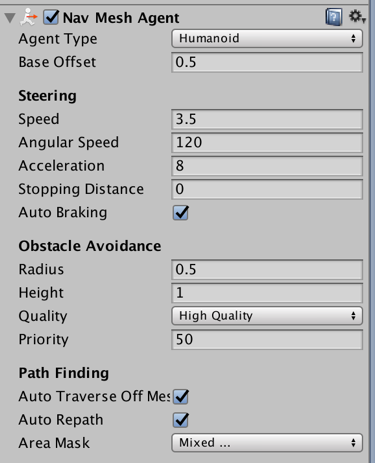375x463 pixels.
Task: Click the Priority field showing 50
Action: pos(267,339)
